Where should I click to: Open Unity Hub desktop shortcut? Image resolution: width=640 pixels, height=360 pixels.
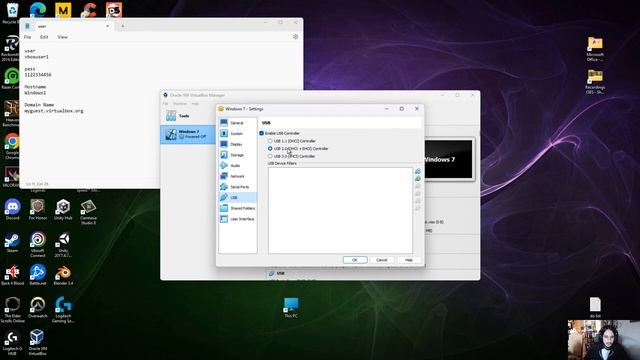pyautogui.click(x=63, y=209)
